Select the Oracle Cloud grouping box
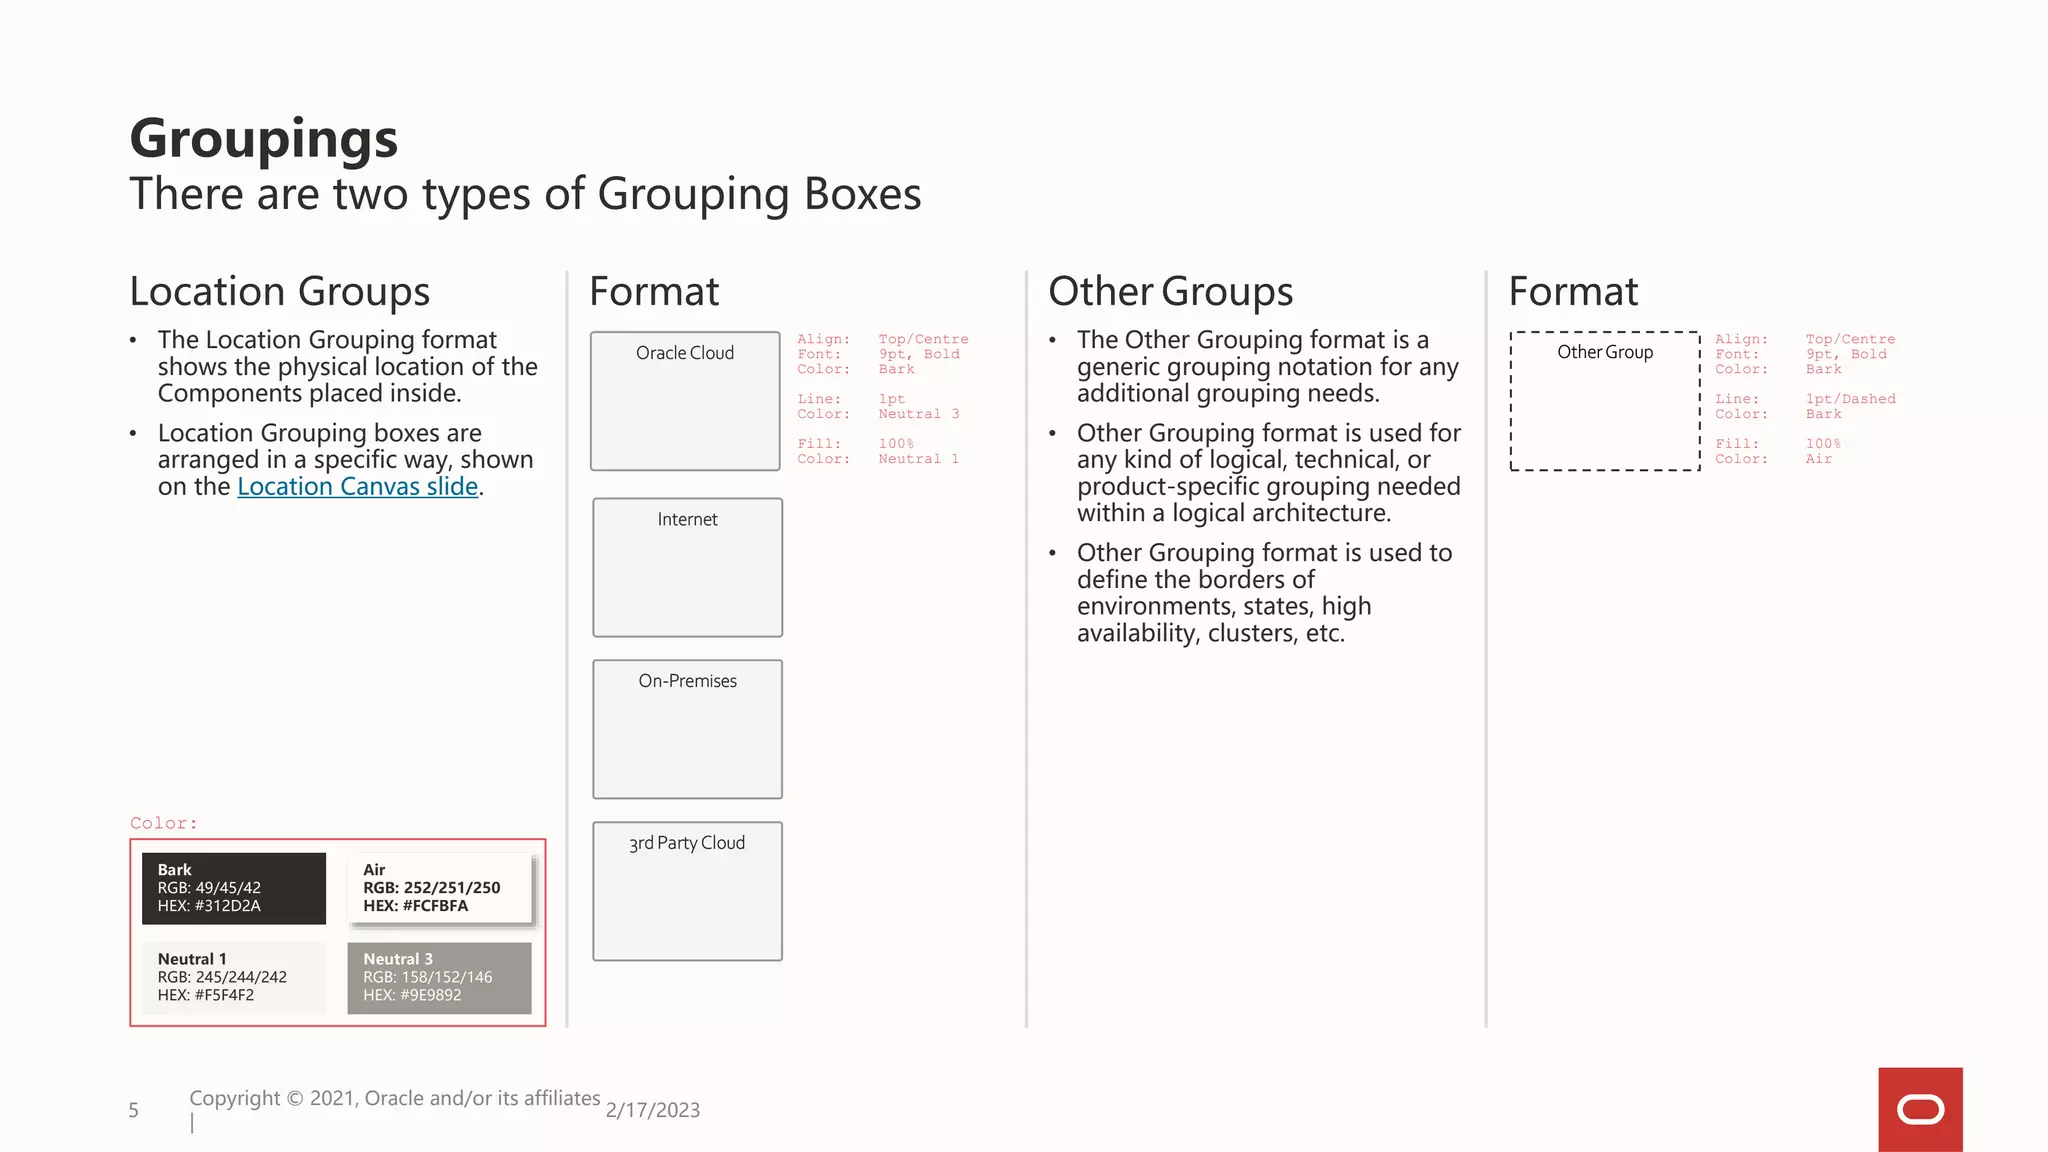The width and height of the screenshot is (2048, 1152). 685,401
